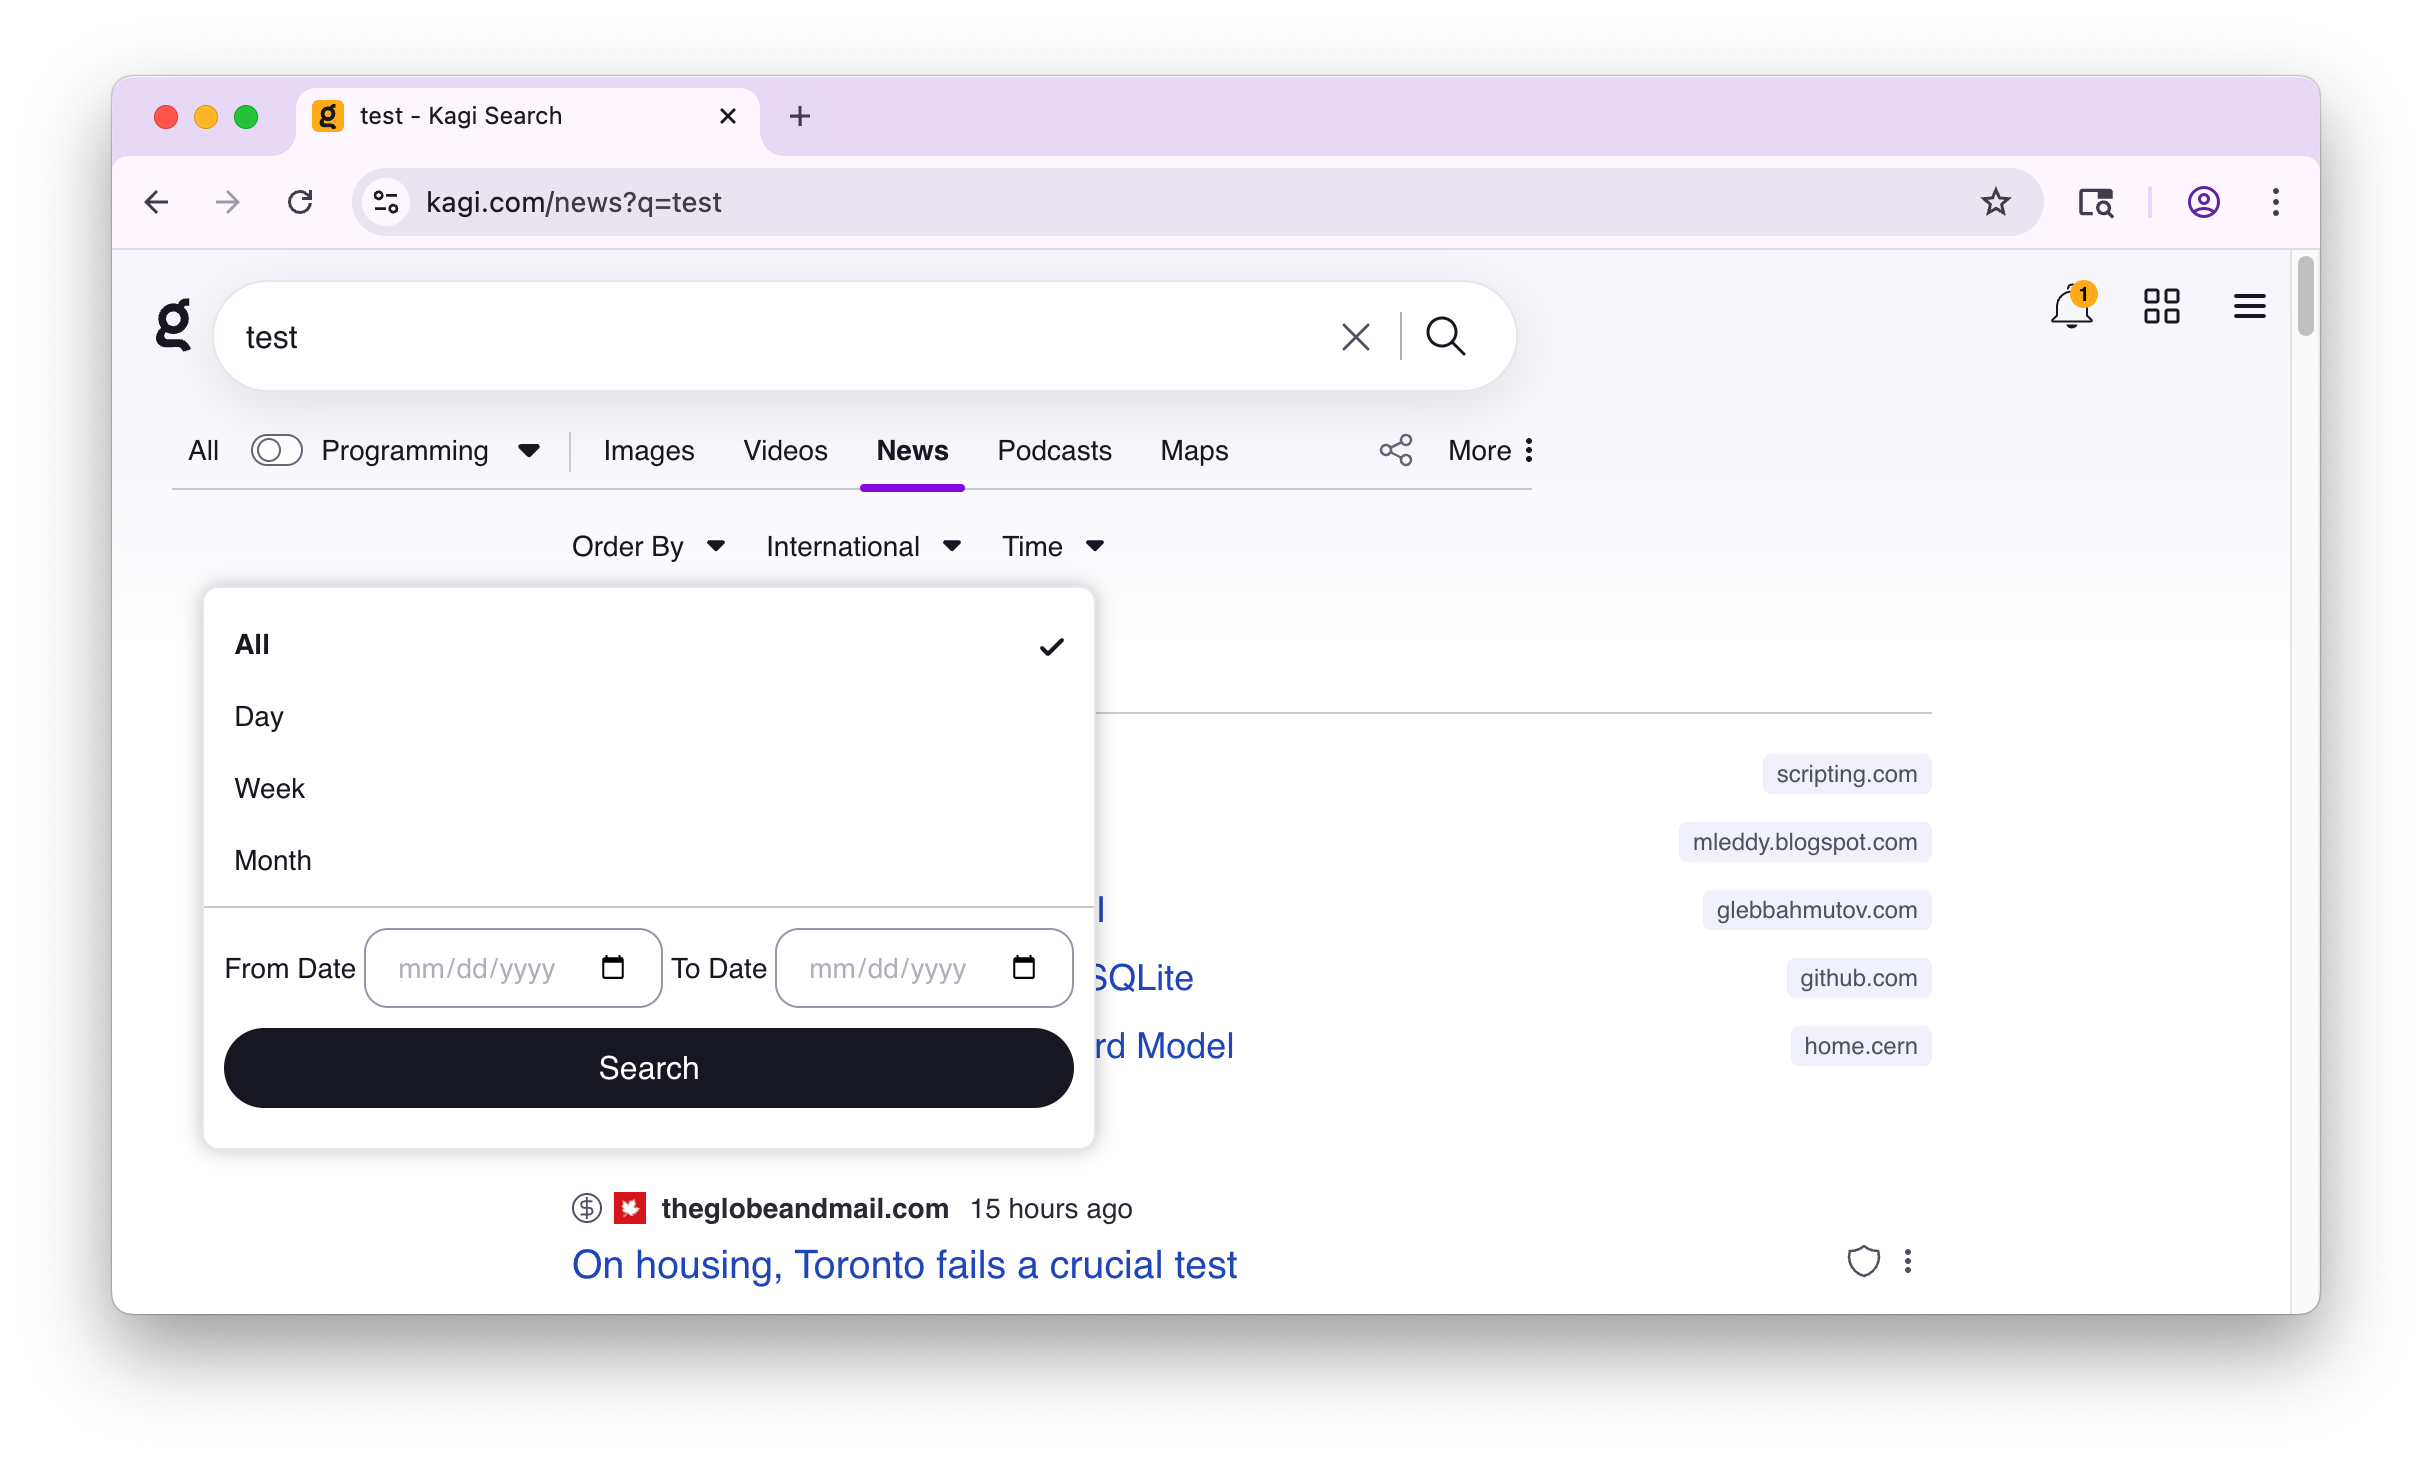Viewport: 2432px width, 1462px height.
Task: Open the hamburger menu icon
Action: [x=2249, y=307]
